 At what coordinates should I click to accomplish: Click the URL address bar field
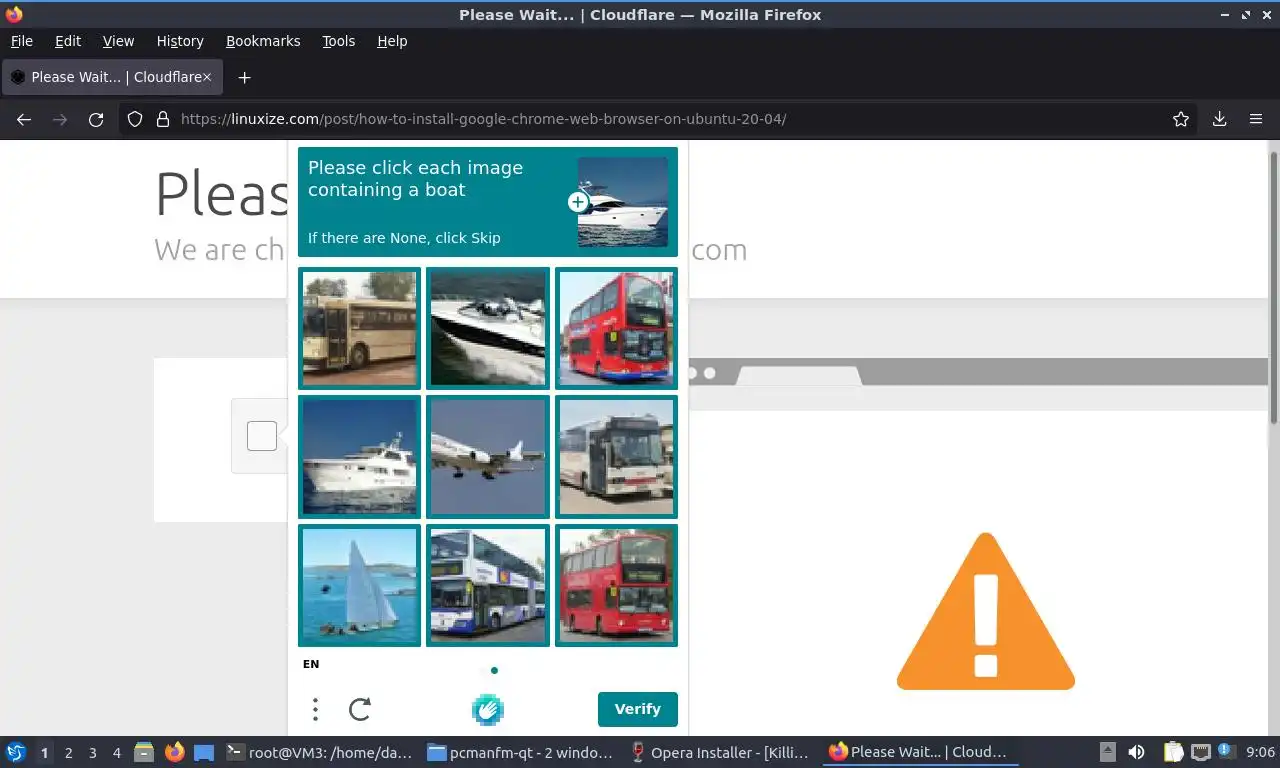click(x=660, y=119)
